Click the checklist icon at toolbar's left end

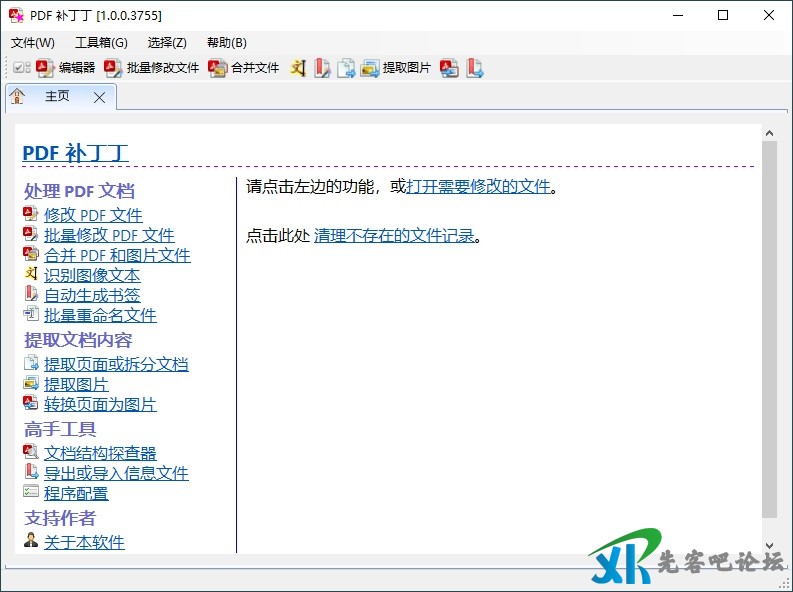[21, 68]
